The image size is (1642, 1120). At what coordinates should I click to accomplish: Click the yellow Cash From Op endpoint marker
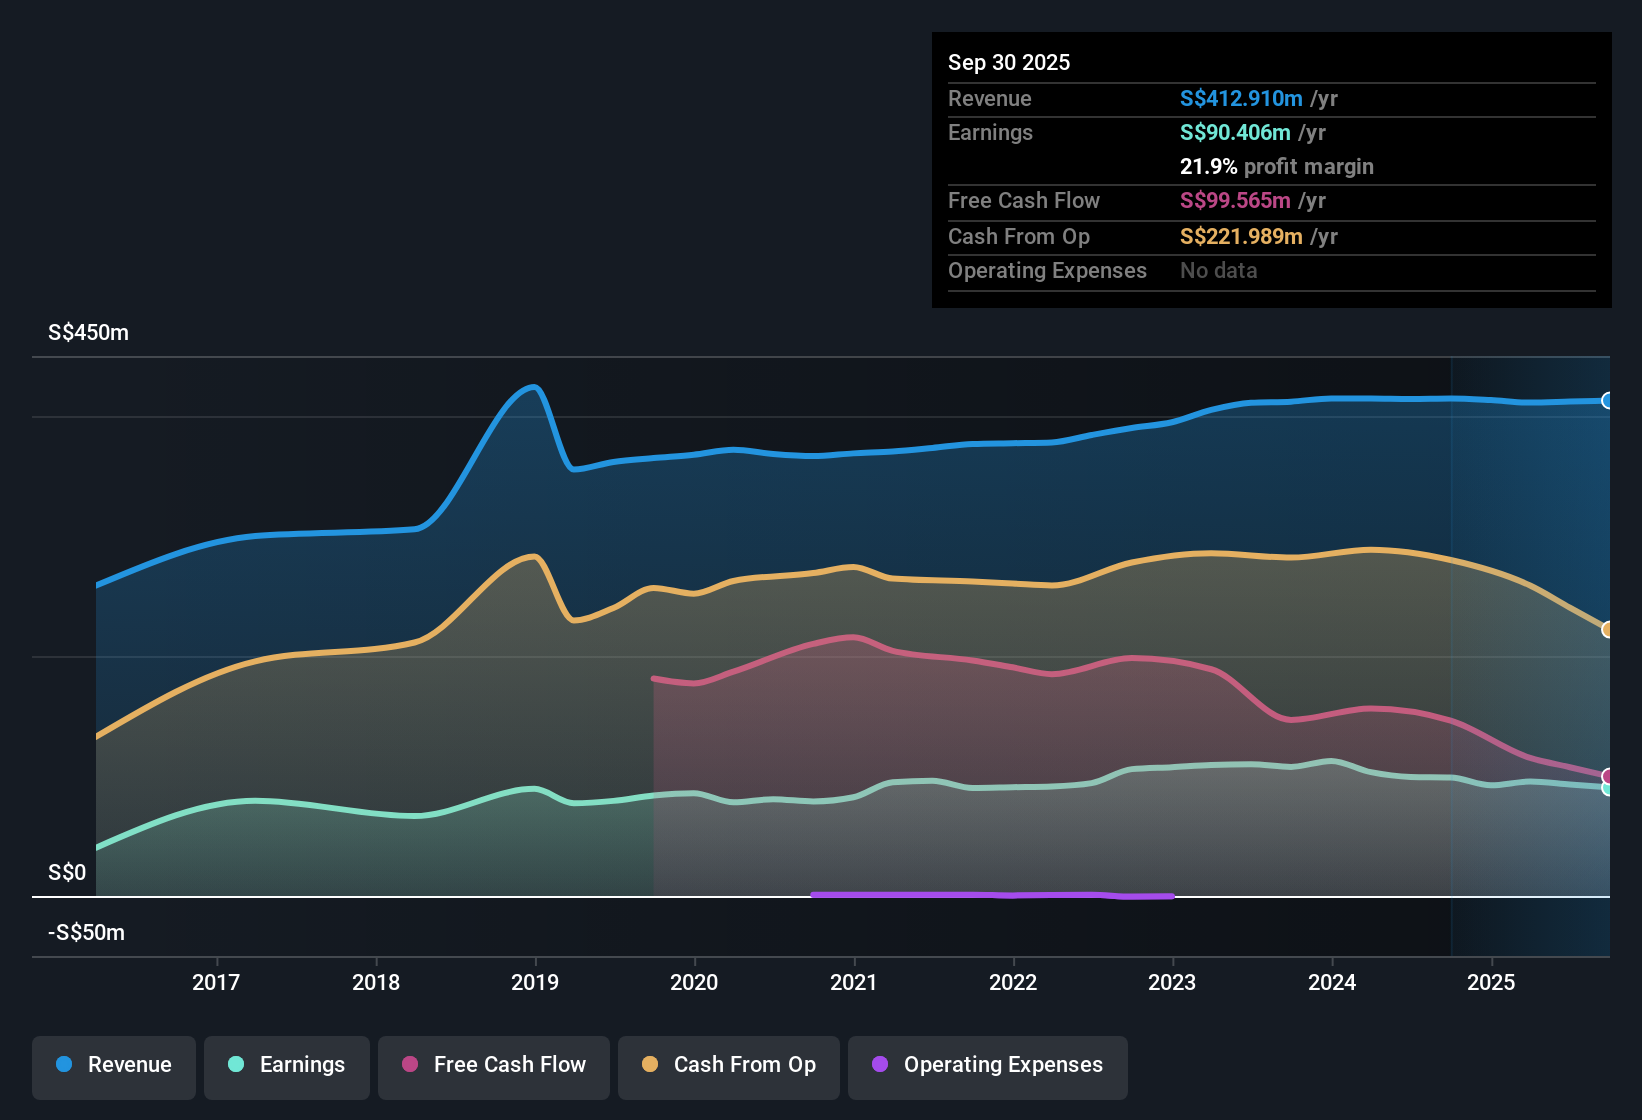(x=1608, y=629)
